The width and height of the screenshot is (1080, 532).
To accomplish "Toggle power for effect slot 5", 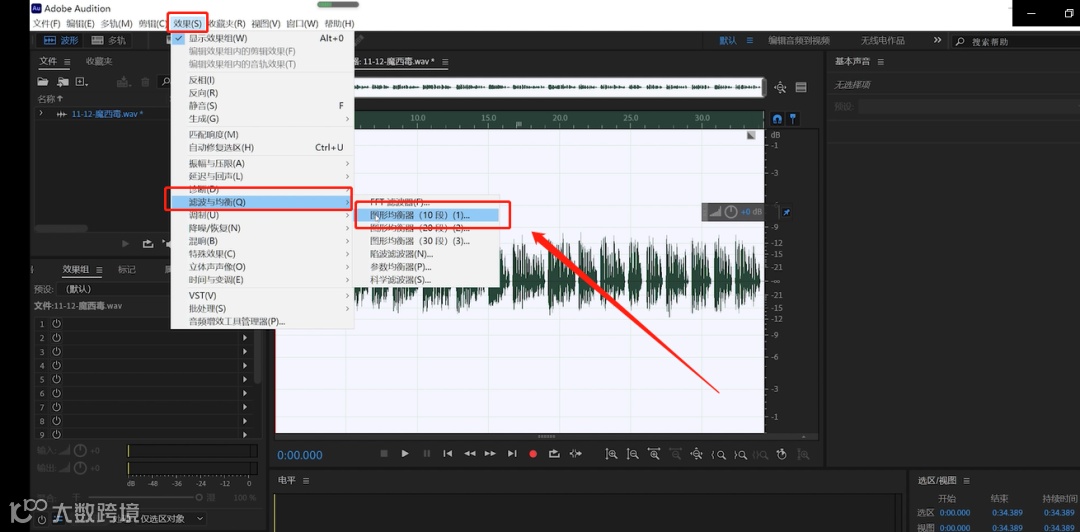I will point(56,379).
